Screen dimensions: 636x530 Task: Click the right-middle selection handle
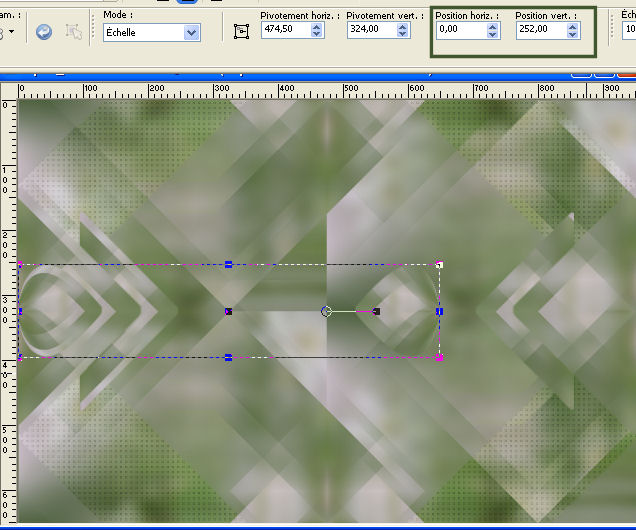tap(439, 311)
